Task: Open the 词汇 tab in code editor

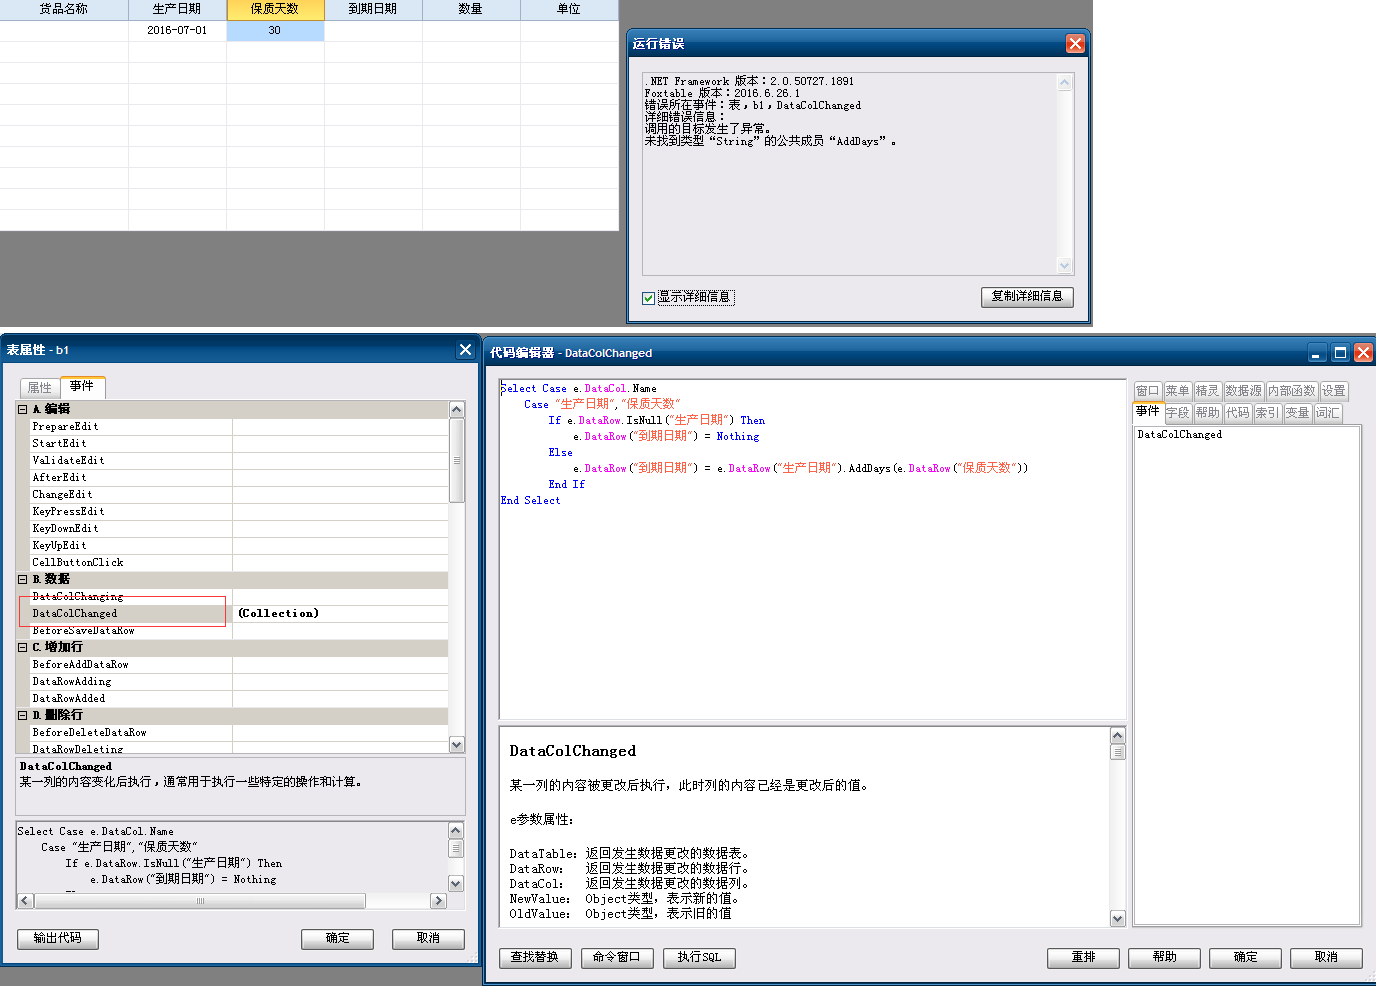Action: point(1327,413)
